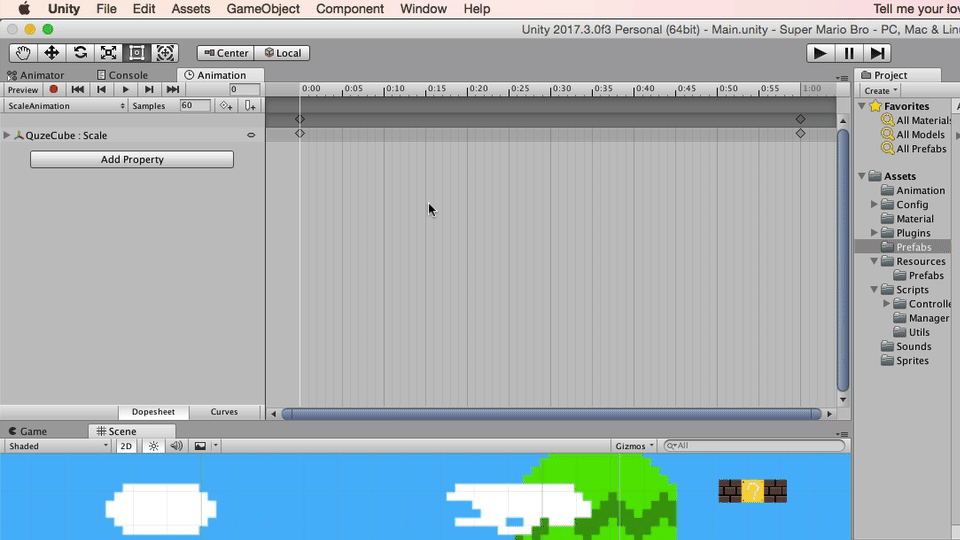Select the Rect Transform tool
The image size is (960, 540).
coord(137,53)
